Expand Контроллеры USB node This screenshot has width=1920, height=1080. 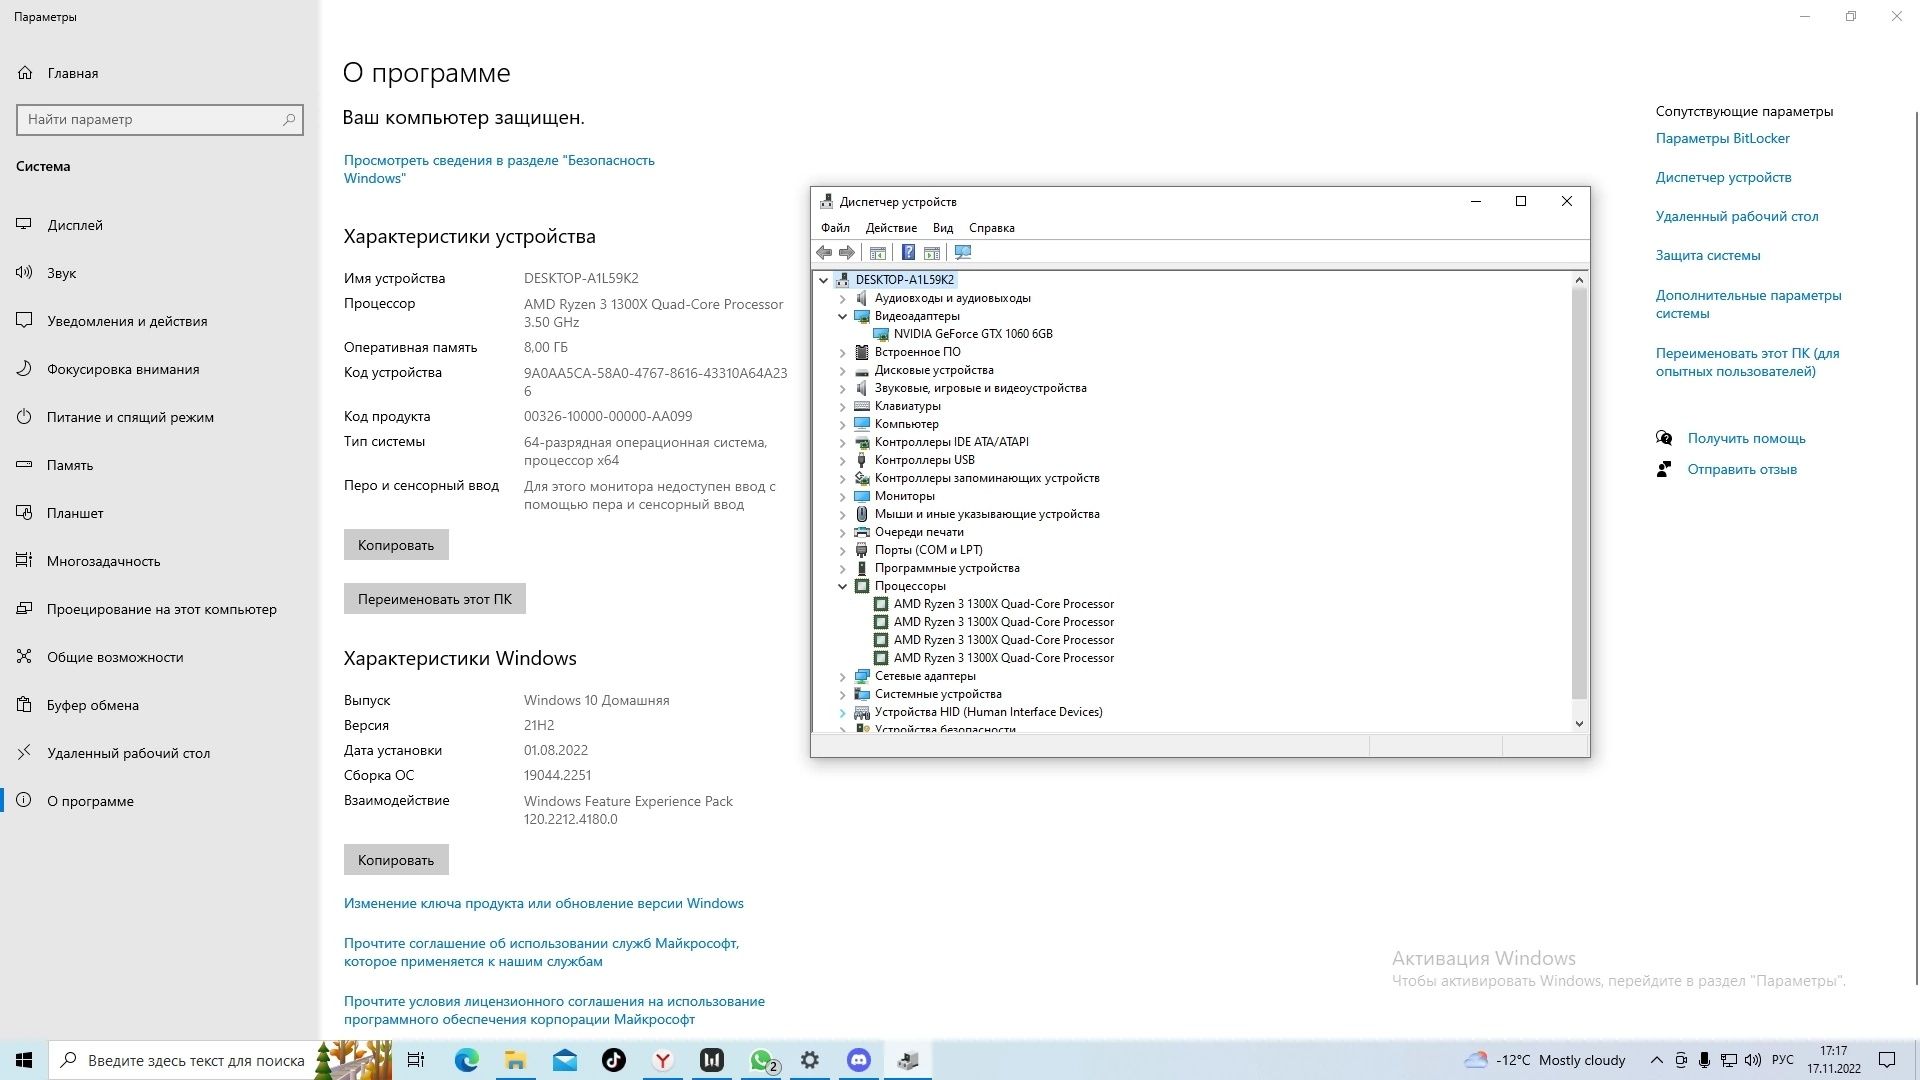(842, 460)
